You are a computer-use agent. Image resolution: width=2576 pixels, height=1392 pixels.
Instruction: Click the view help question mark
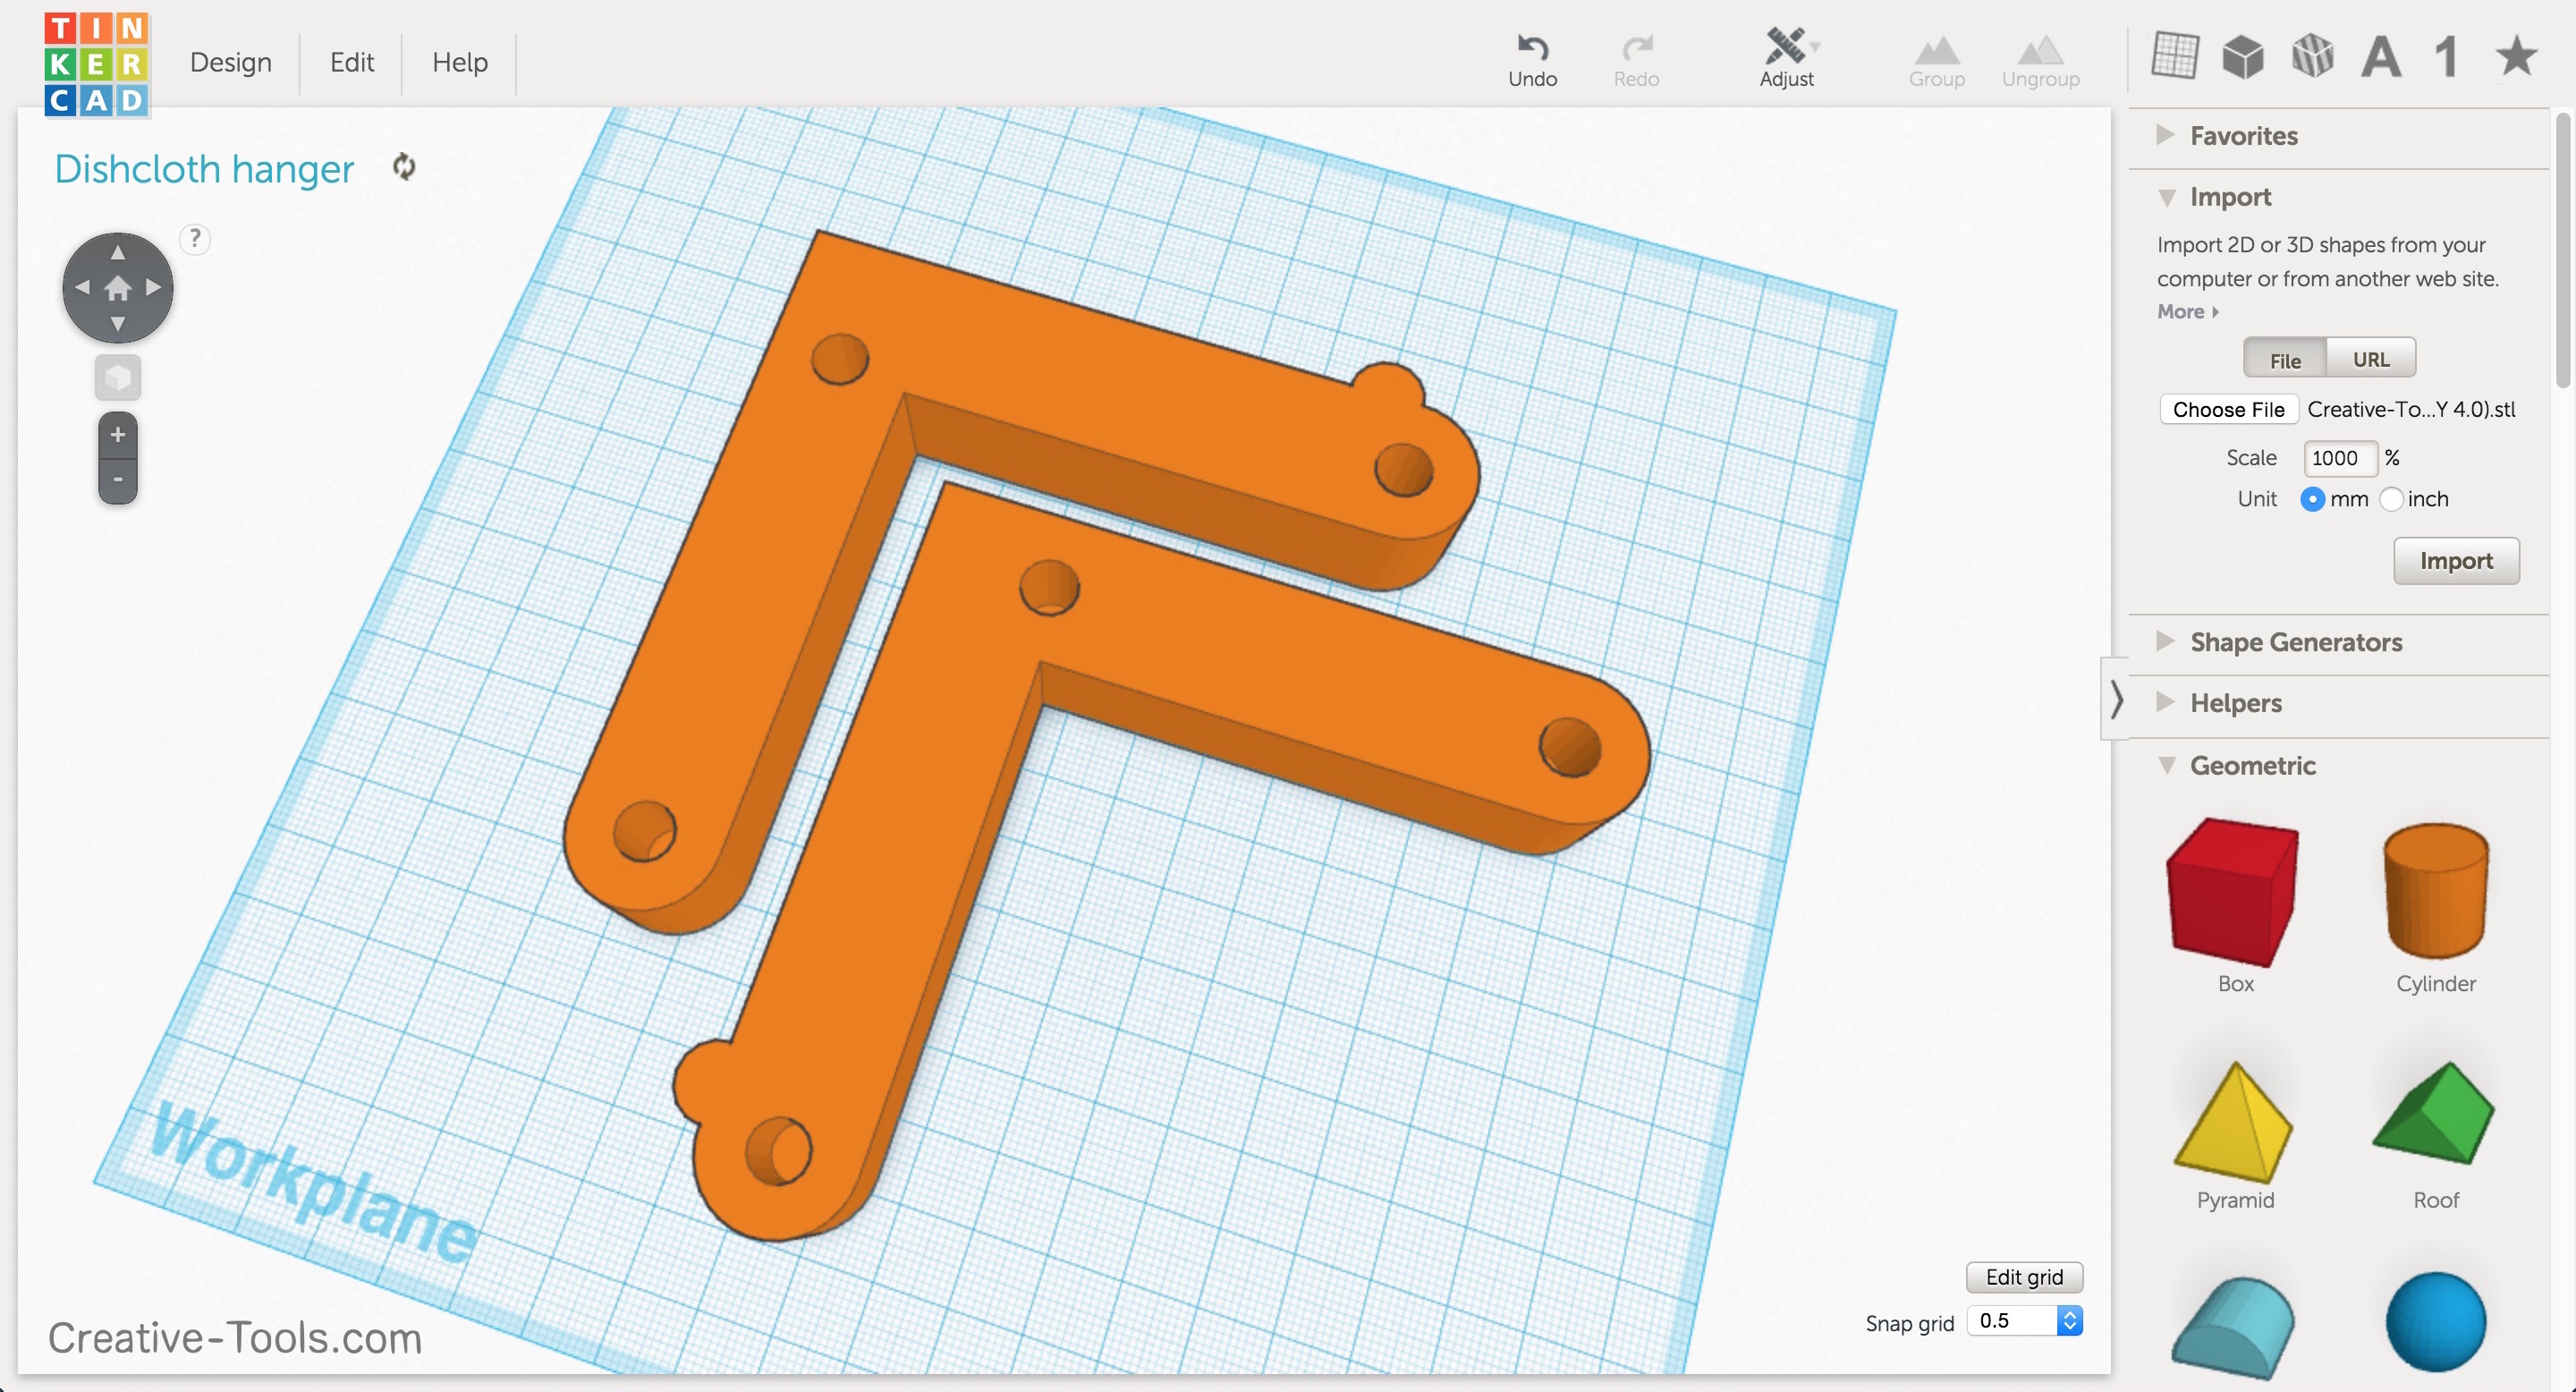(195, 238)
